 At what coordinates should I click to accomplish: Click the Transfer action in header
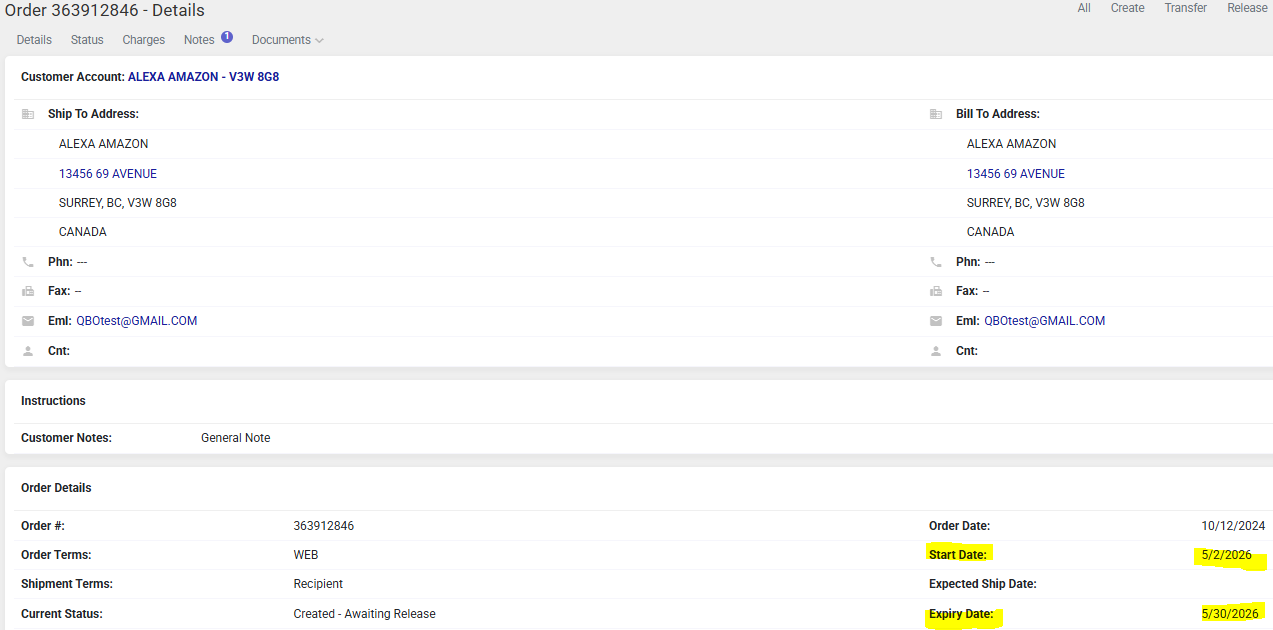point(1185,8)
